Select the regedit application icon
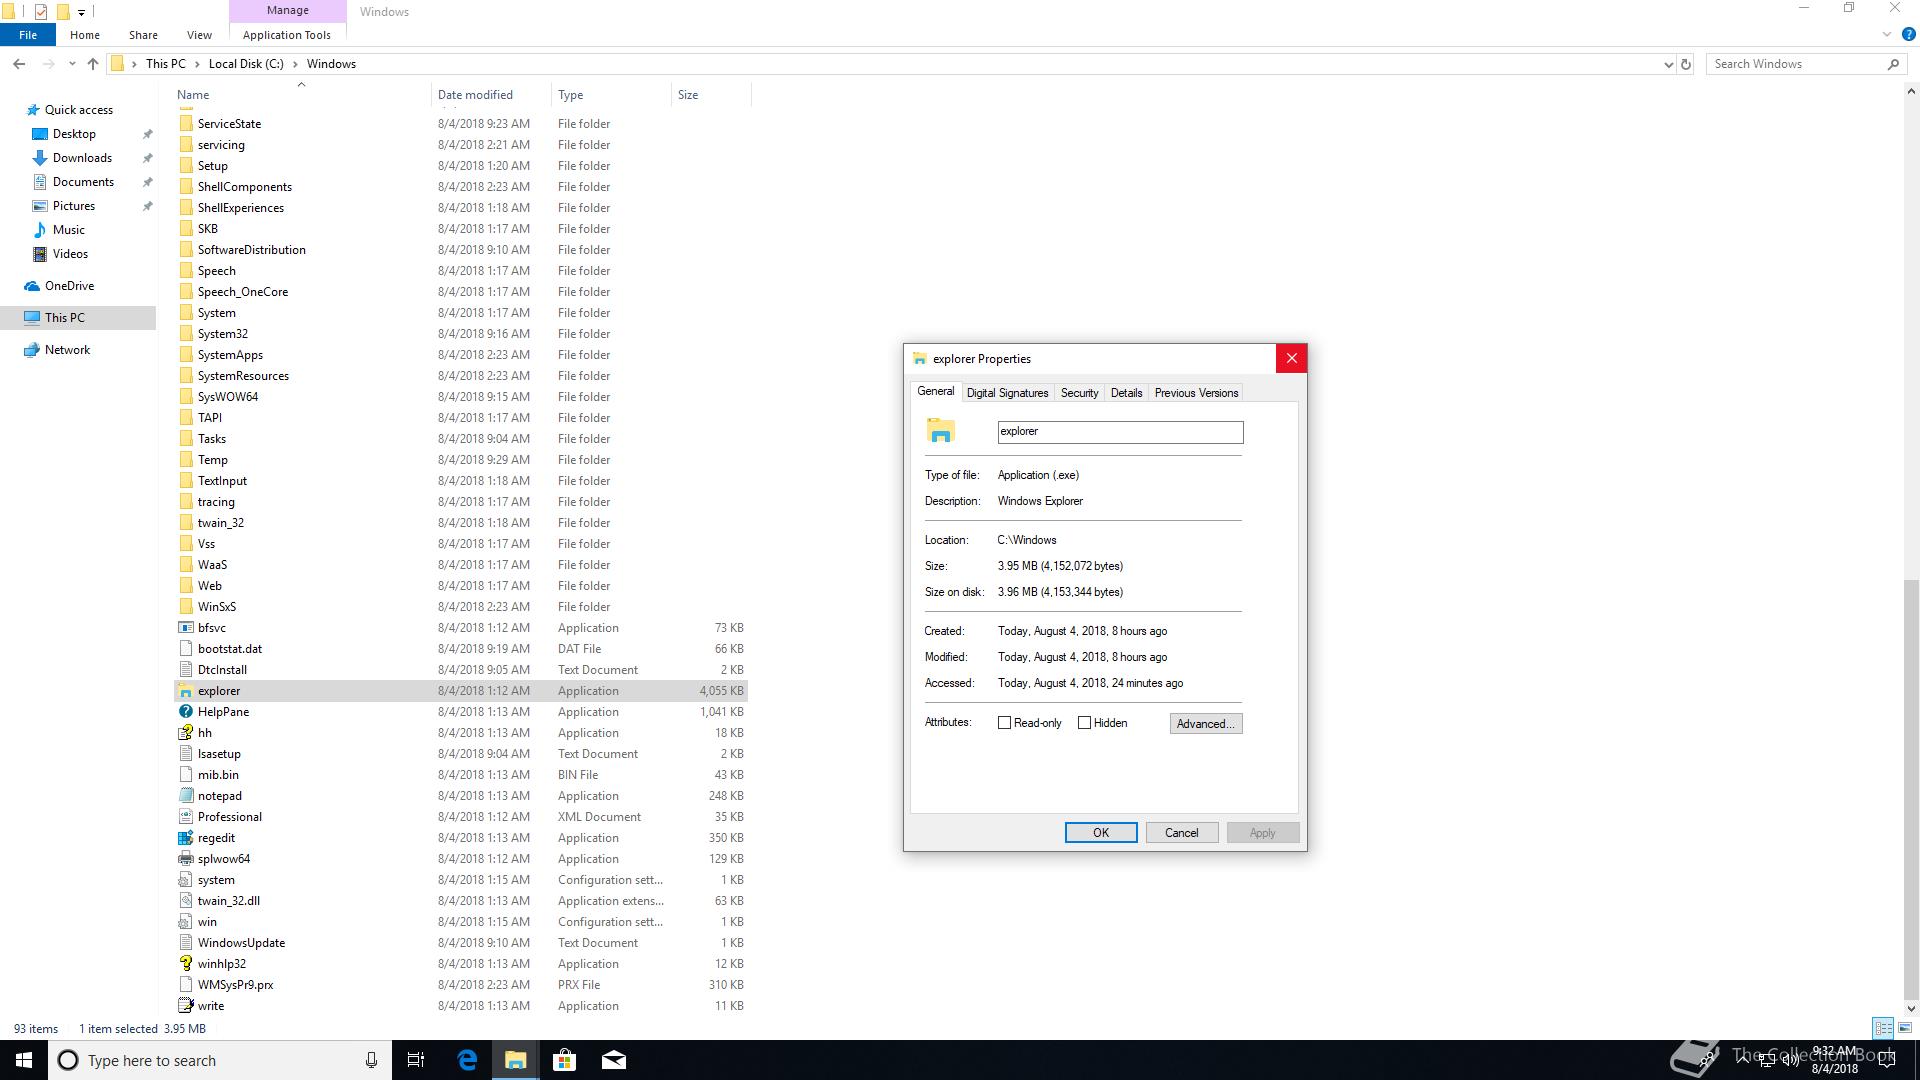The image size is (1920, 1080). click(185, 838)
